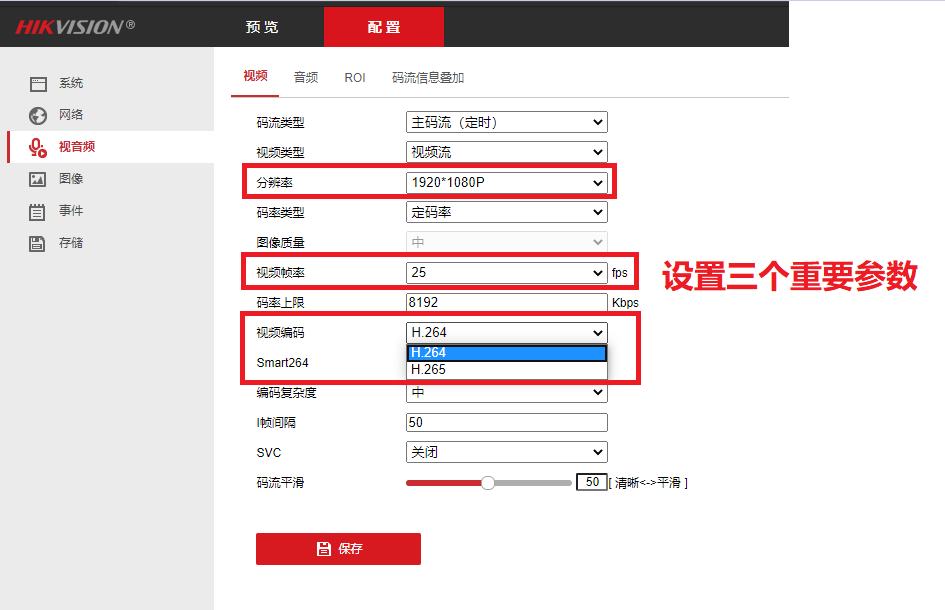The image size is (945, 610).
Task: Click the 码流平滑 label
Action: pos(280,482)
